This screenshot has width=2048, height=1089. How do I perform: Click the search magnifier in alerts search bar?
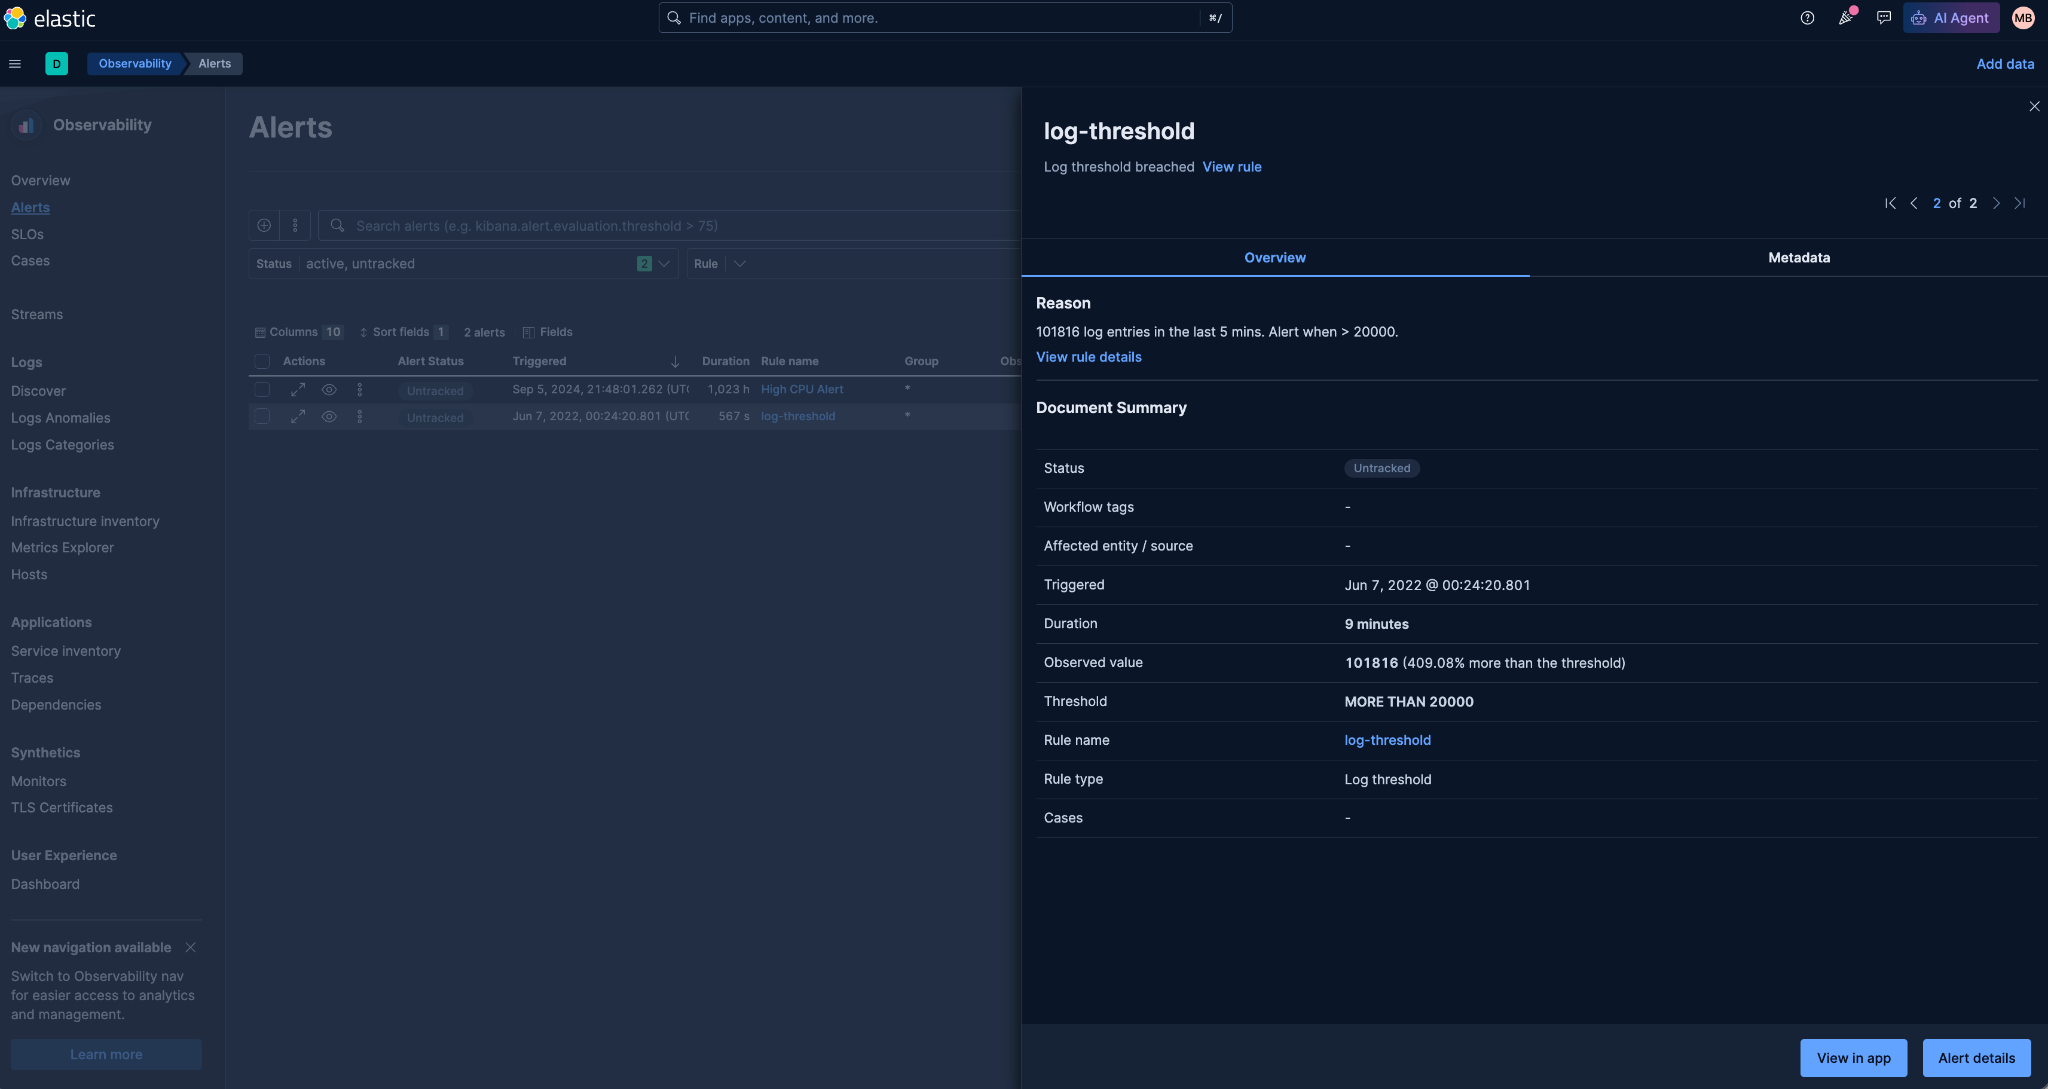pyautogui.click(x=337, y=226)
